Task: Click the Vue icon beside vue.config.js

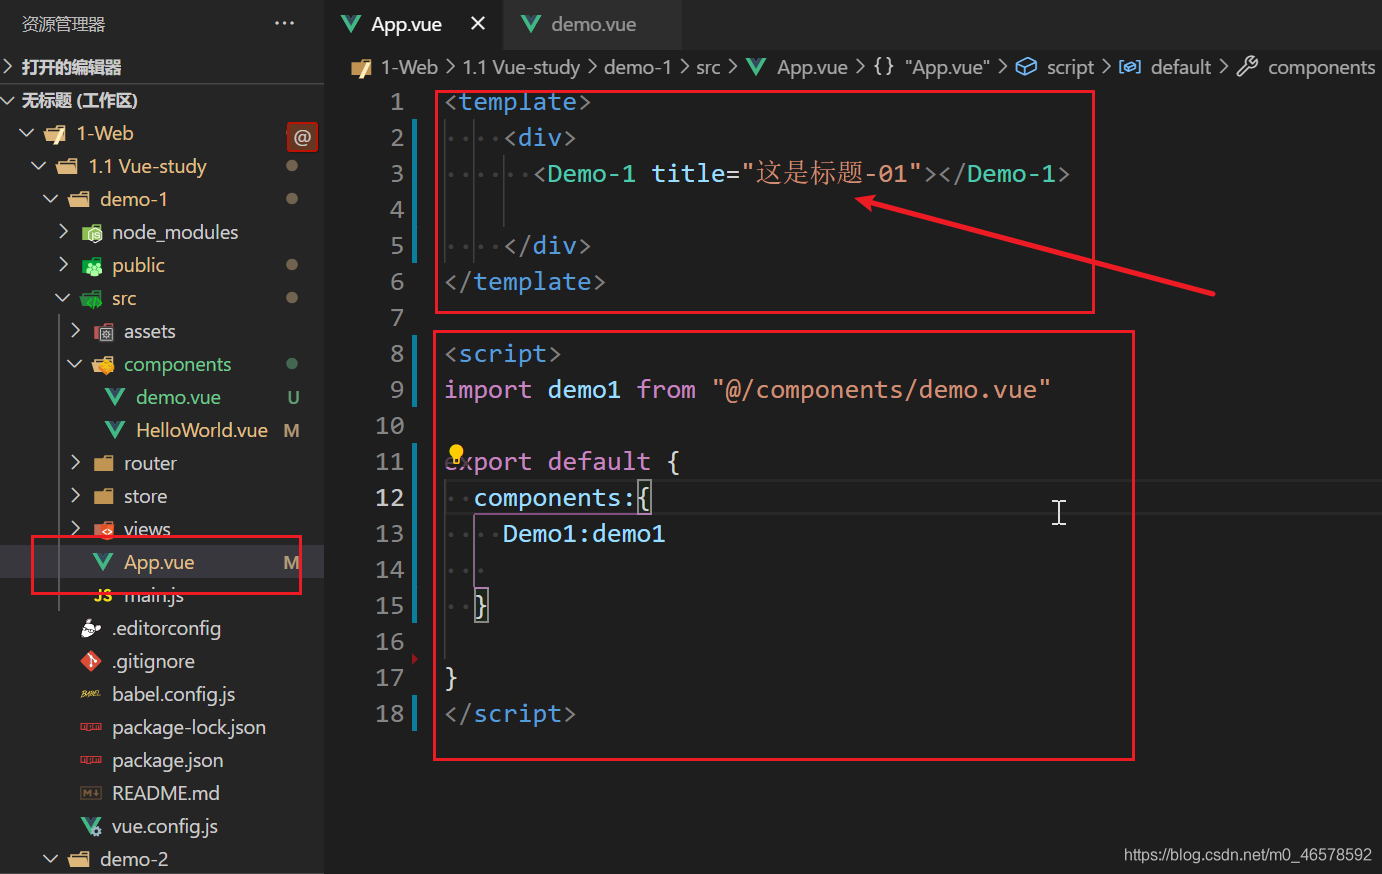Action: 91,826
